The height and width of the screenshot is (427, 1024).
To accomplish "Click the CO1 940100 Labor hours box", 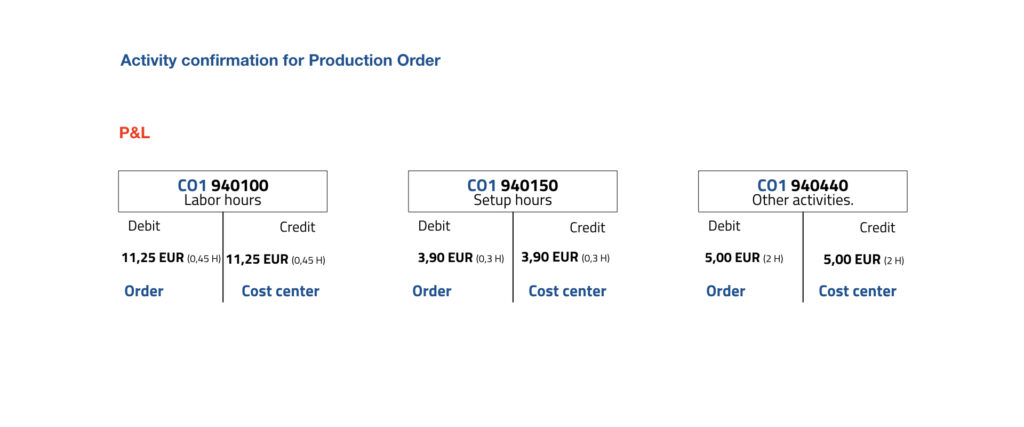I will tap(222, 191).
